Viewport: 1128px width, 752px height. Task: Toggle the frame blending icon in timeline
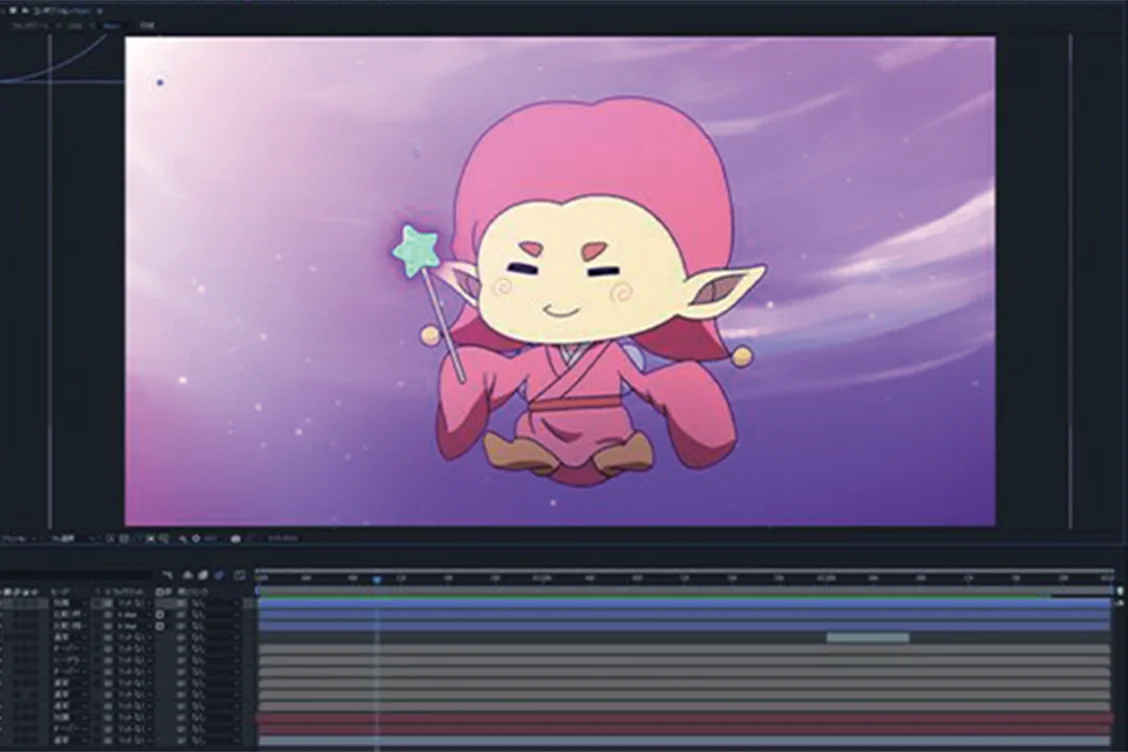pyautogui.click(x=202, y=575)
